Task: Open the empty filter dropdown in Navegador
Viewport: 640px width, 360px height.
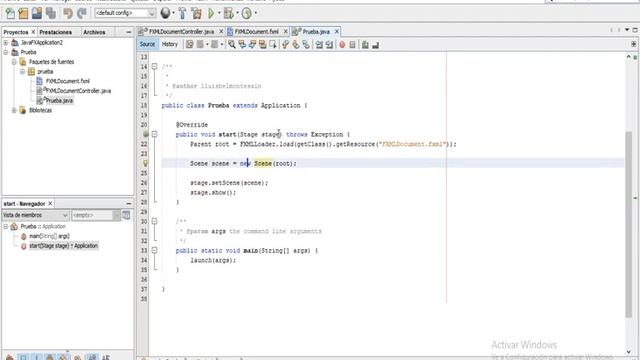Action: pyautogui.click(x=96, y=215)
